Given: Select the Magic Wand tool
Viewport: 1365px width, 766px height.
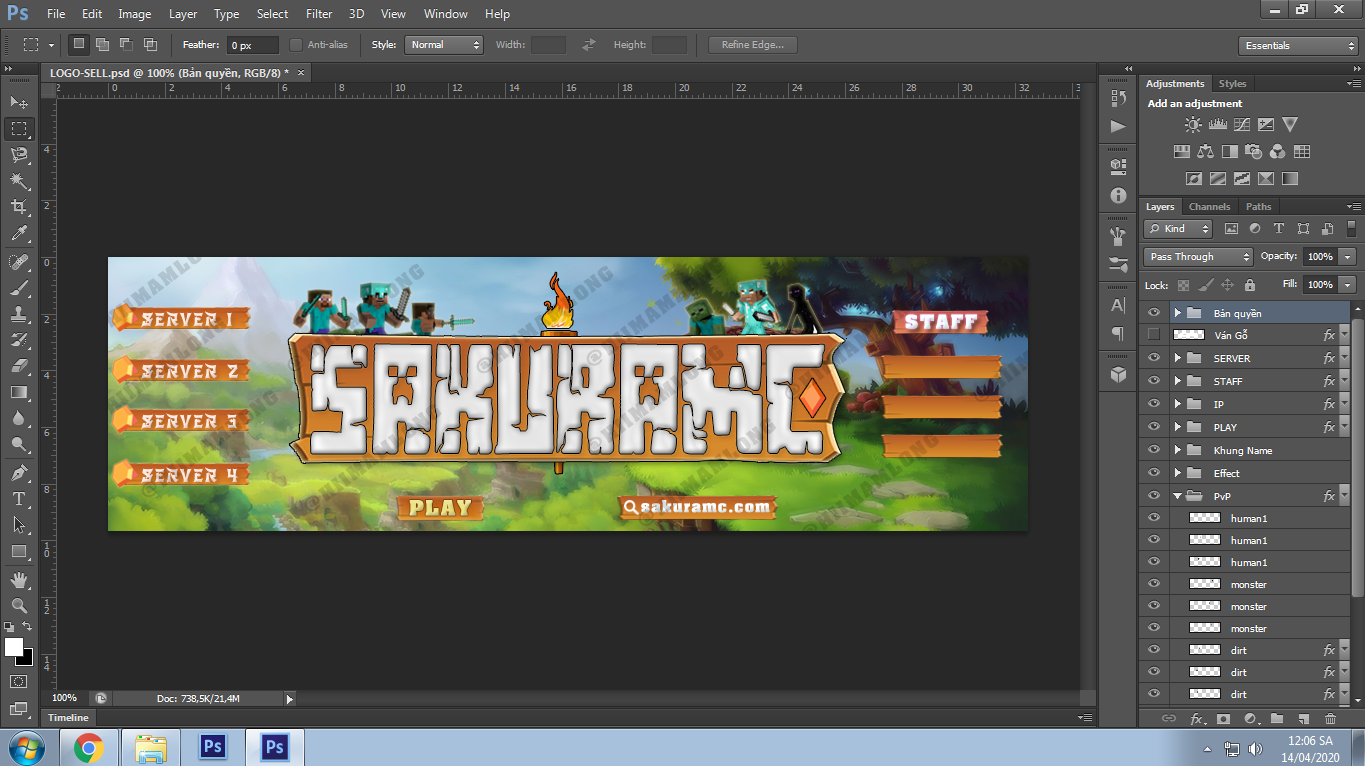Looking at the screenshot, I should point(19,181).
